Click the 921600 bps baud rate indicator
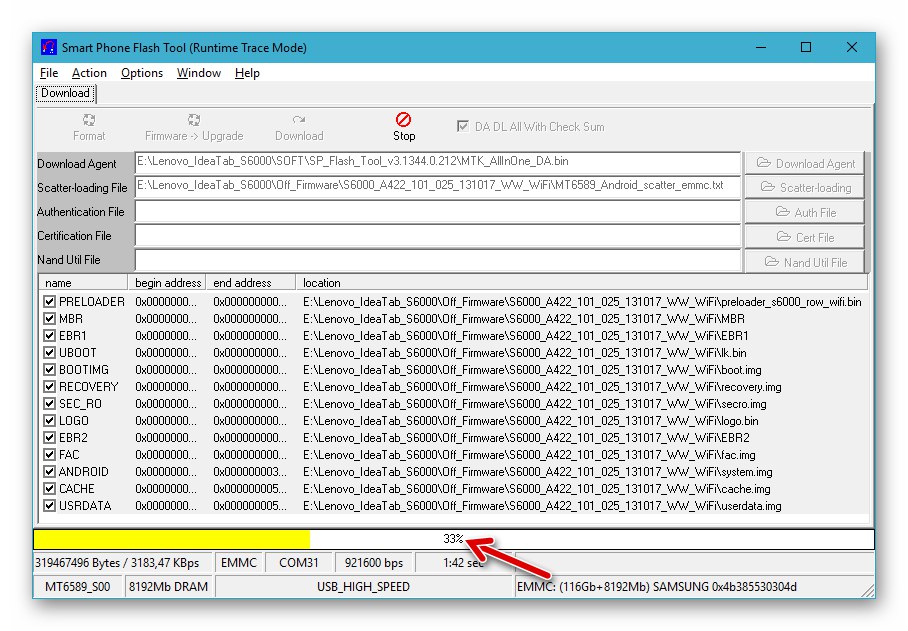The height and width of the screenshot is (631, 908). (374, 562)
